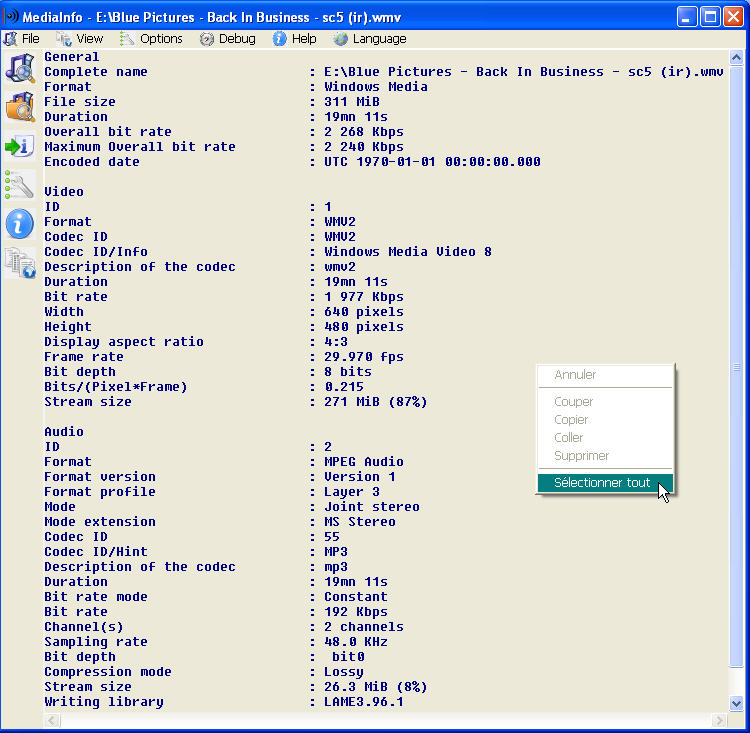Screen dimensions: 750x733
Task: Click the horizontal scrollbar right arrow
Action: click(x=721, y=719)
